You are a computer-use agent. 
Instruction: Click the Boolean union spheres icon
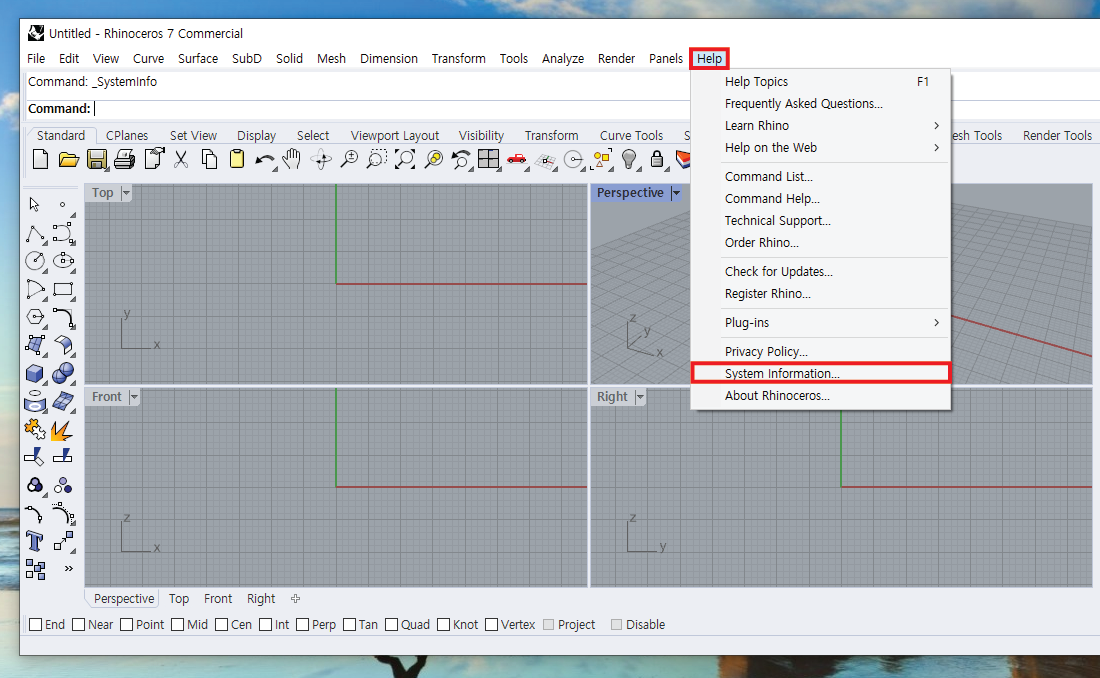tap(62, 373)
